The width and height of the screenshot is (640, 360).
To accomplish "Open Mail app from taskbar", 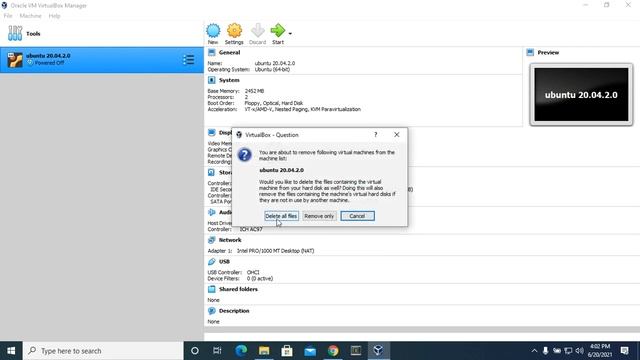I will tap(310, 351).
